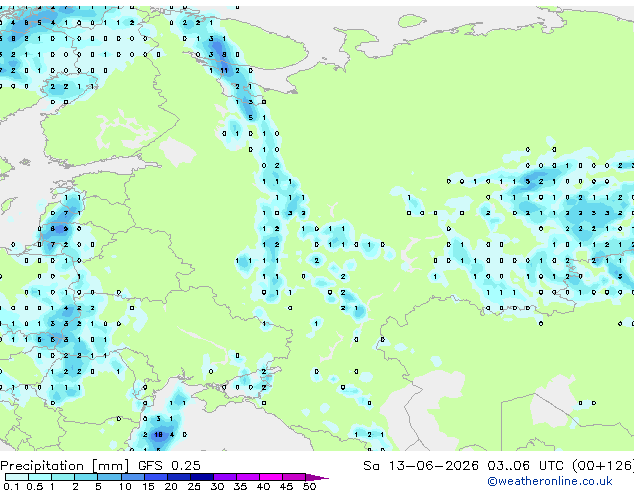This screenshot has width=634, height=490.
Task: Click the 45 mm legend color swatch
Action: coord(294,477)
